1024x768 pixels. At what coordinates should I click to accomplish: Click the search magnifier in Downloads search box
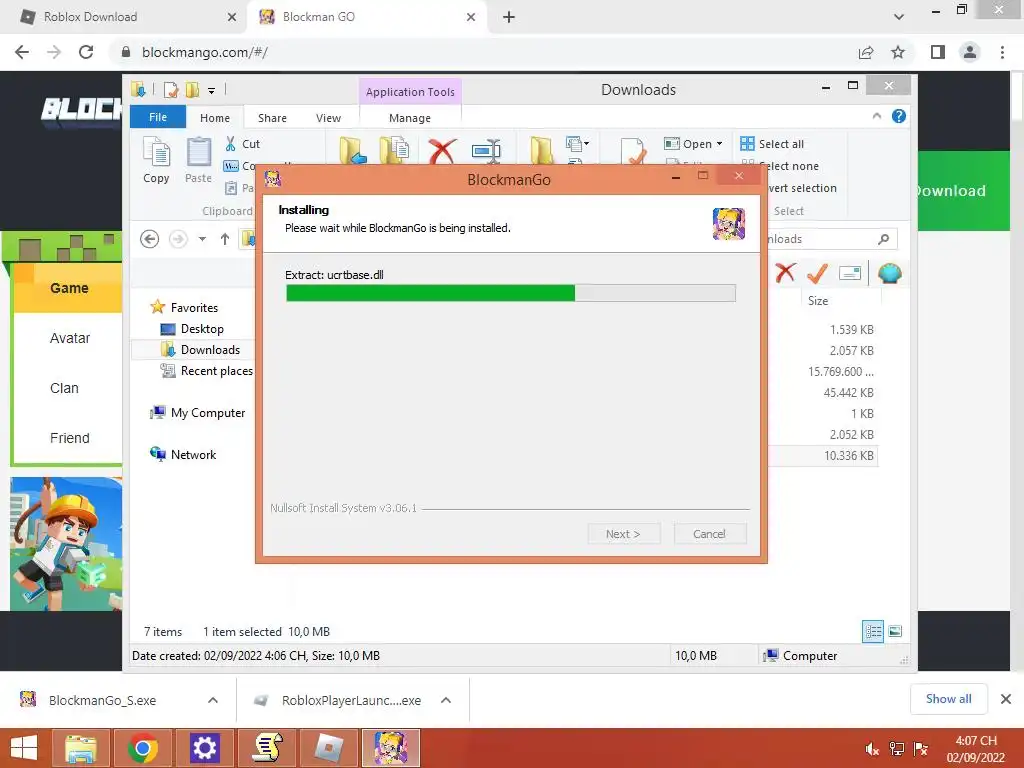884,239
